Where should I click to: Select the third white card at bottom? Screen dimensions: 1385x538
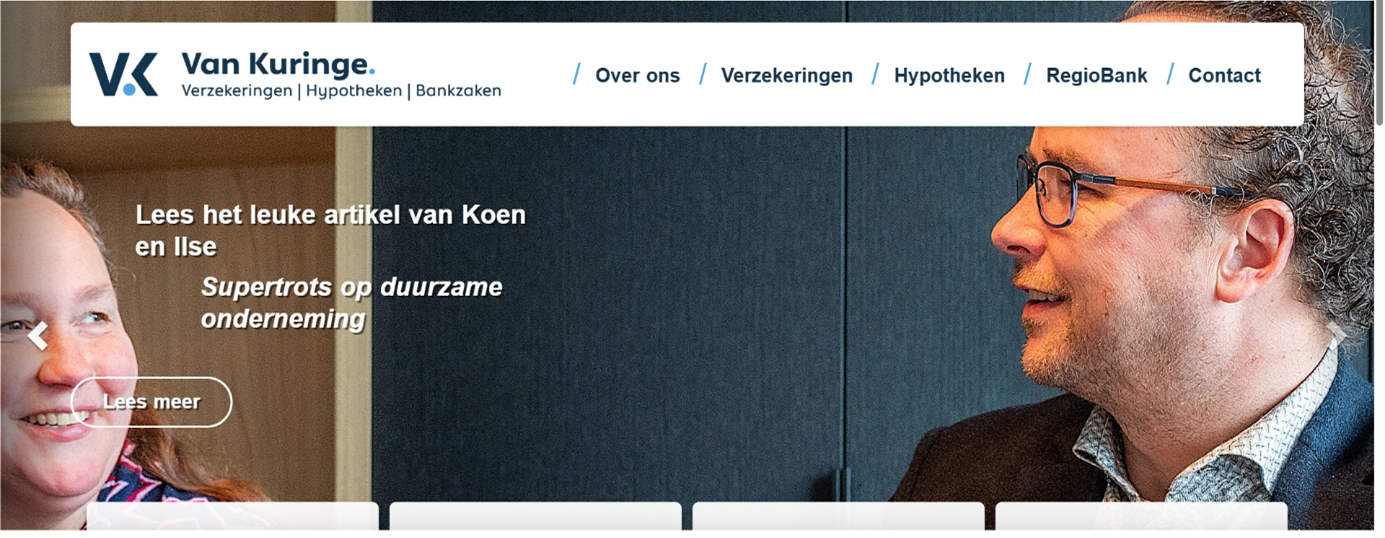(x=838, y=516)
